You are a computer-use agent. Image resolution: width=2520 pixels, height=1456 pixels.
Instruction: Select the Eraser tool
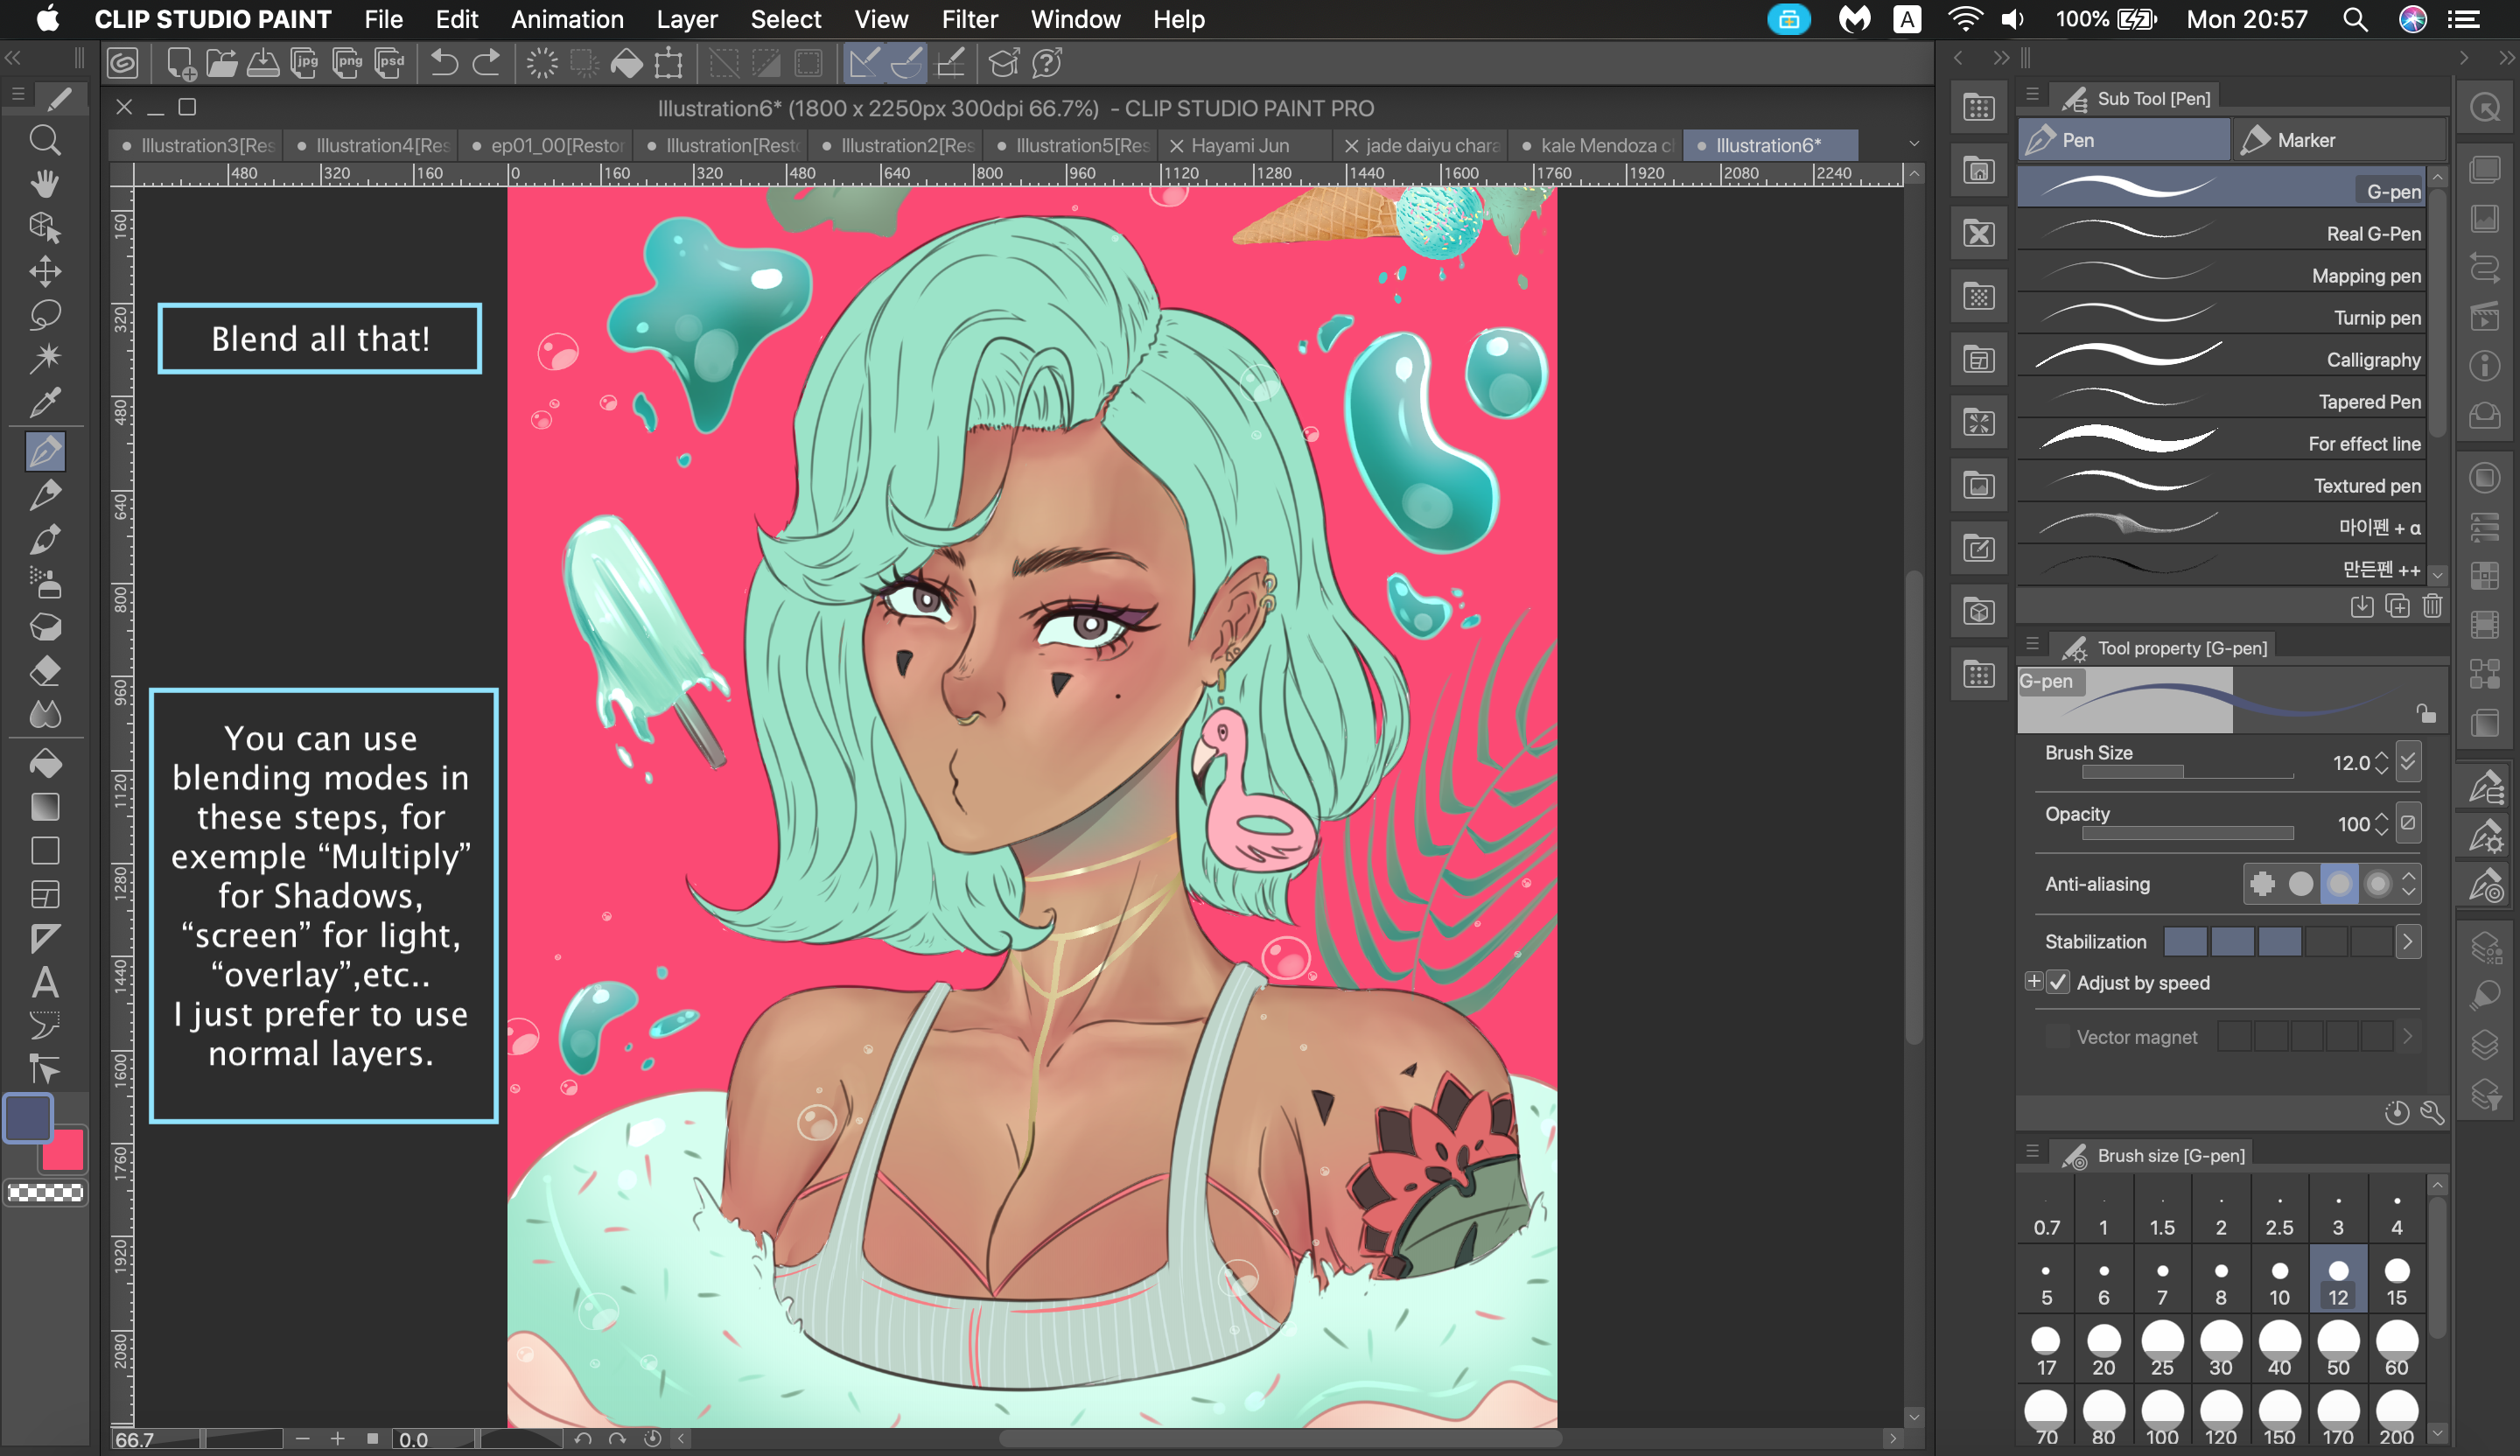(x=44, y=671)
